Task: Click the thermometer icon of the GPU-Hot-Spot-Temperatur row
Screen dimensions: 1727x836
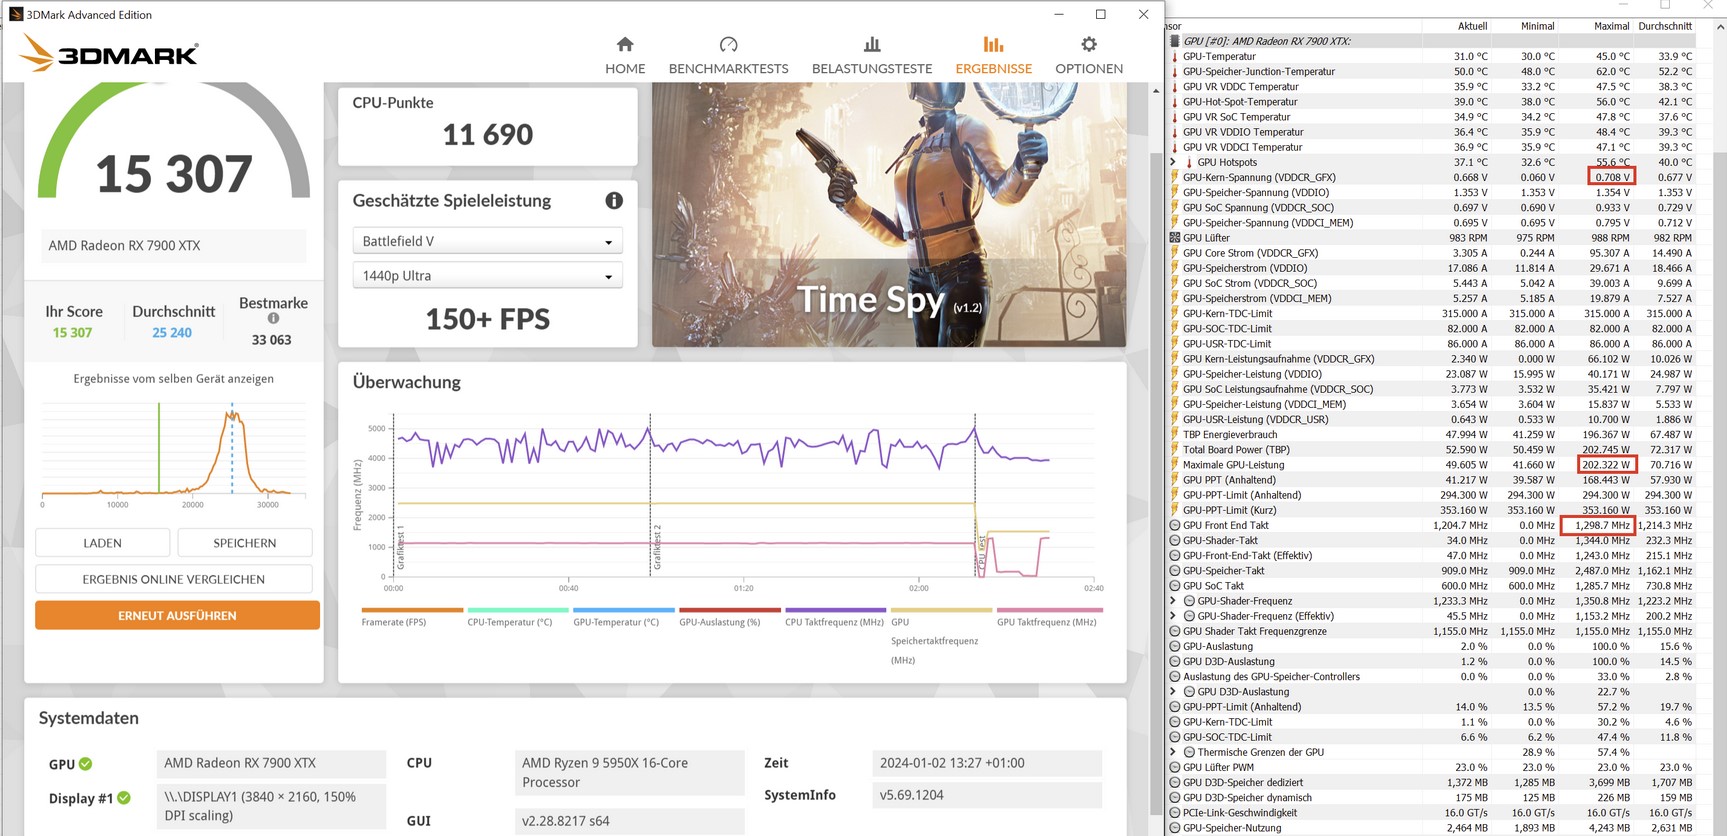Action: click(x=1175, y=102)
